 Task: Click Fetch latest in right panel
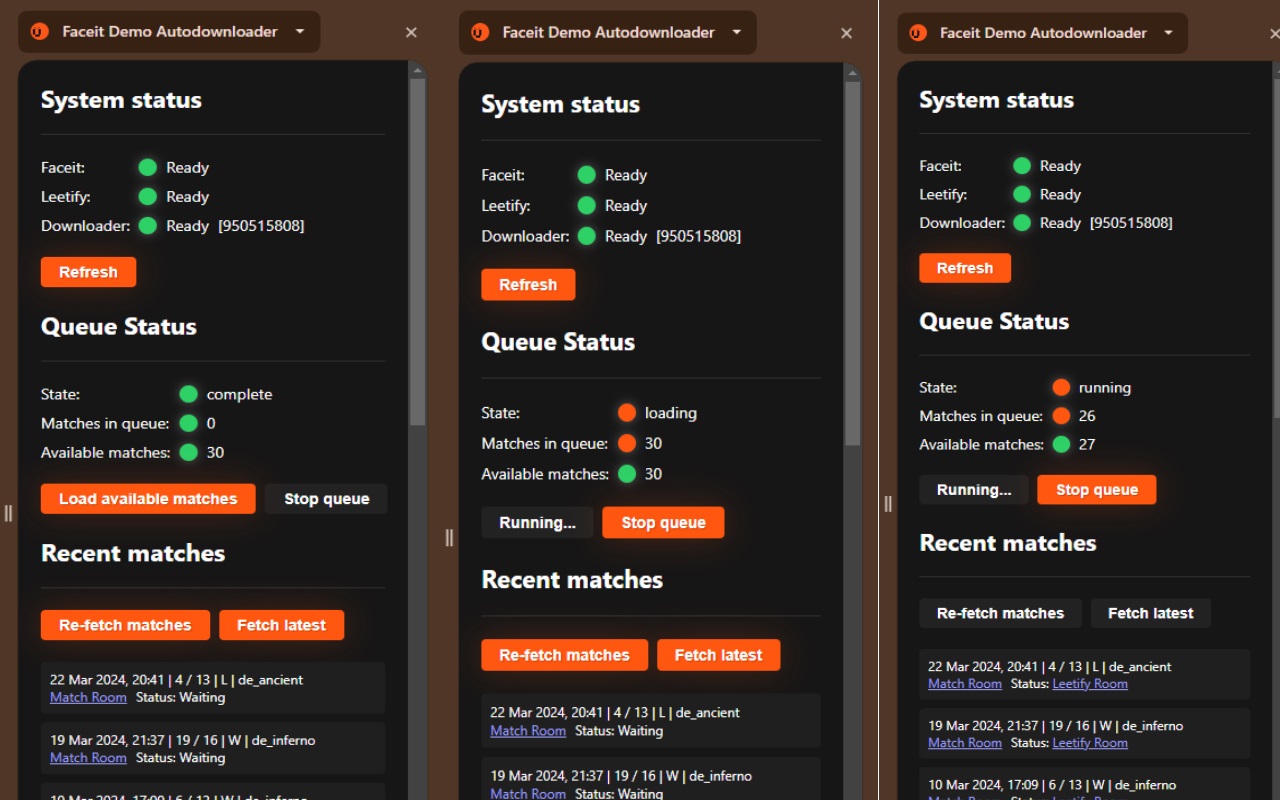(1150, 613)
